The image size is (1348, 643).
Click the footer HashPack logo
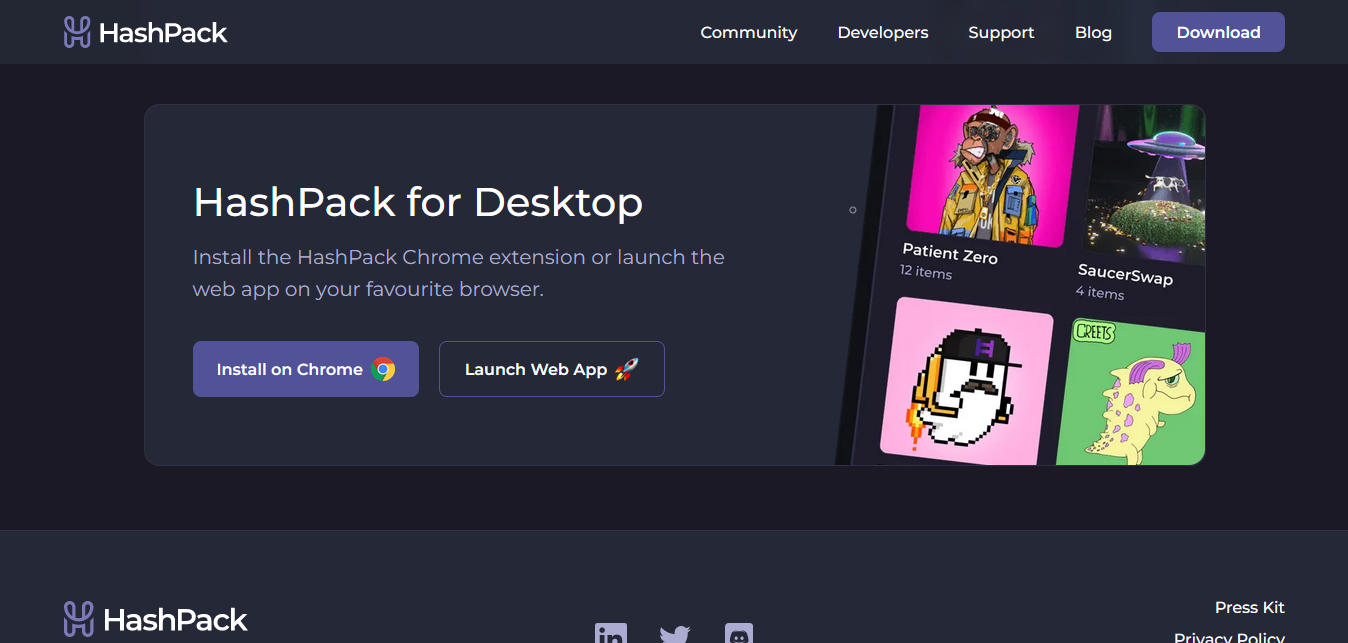pyautogui.click(x=155, y=619)
